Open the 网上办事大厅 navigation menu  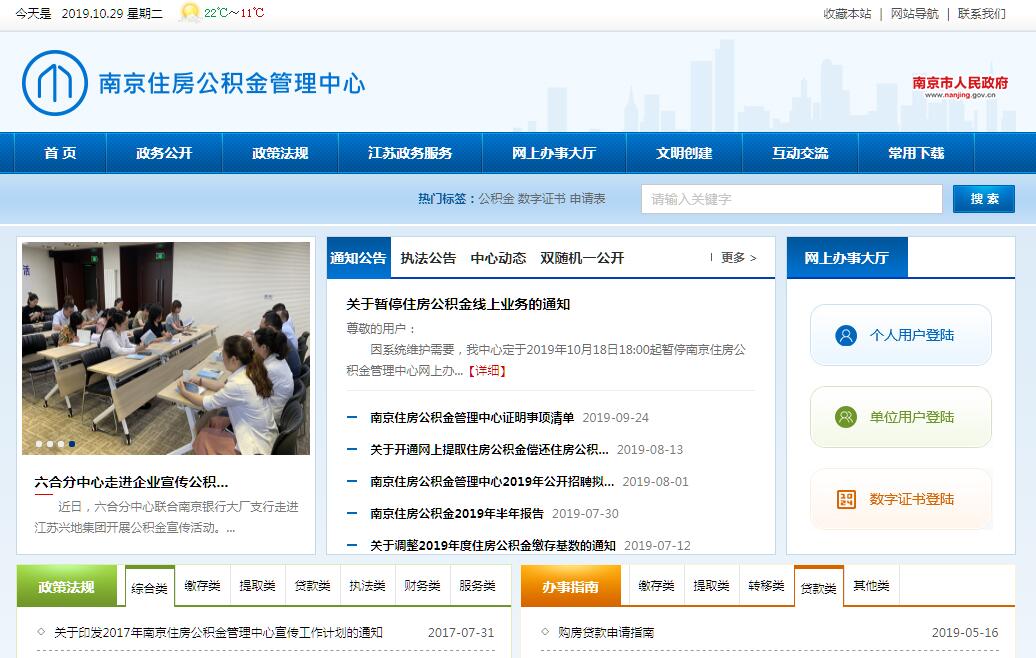pyautogui.click(x=553, y=153)
